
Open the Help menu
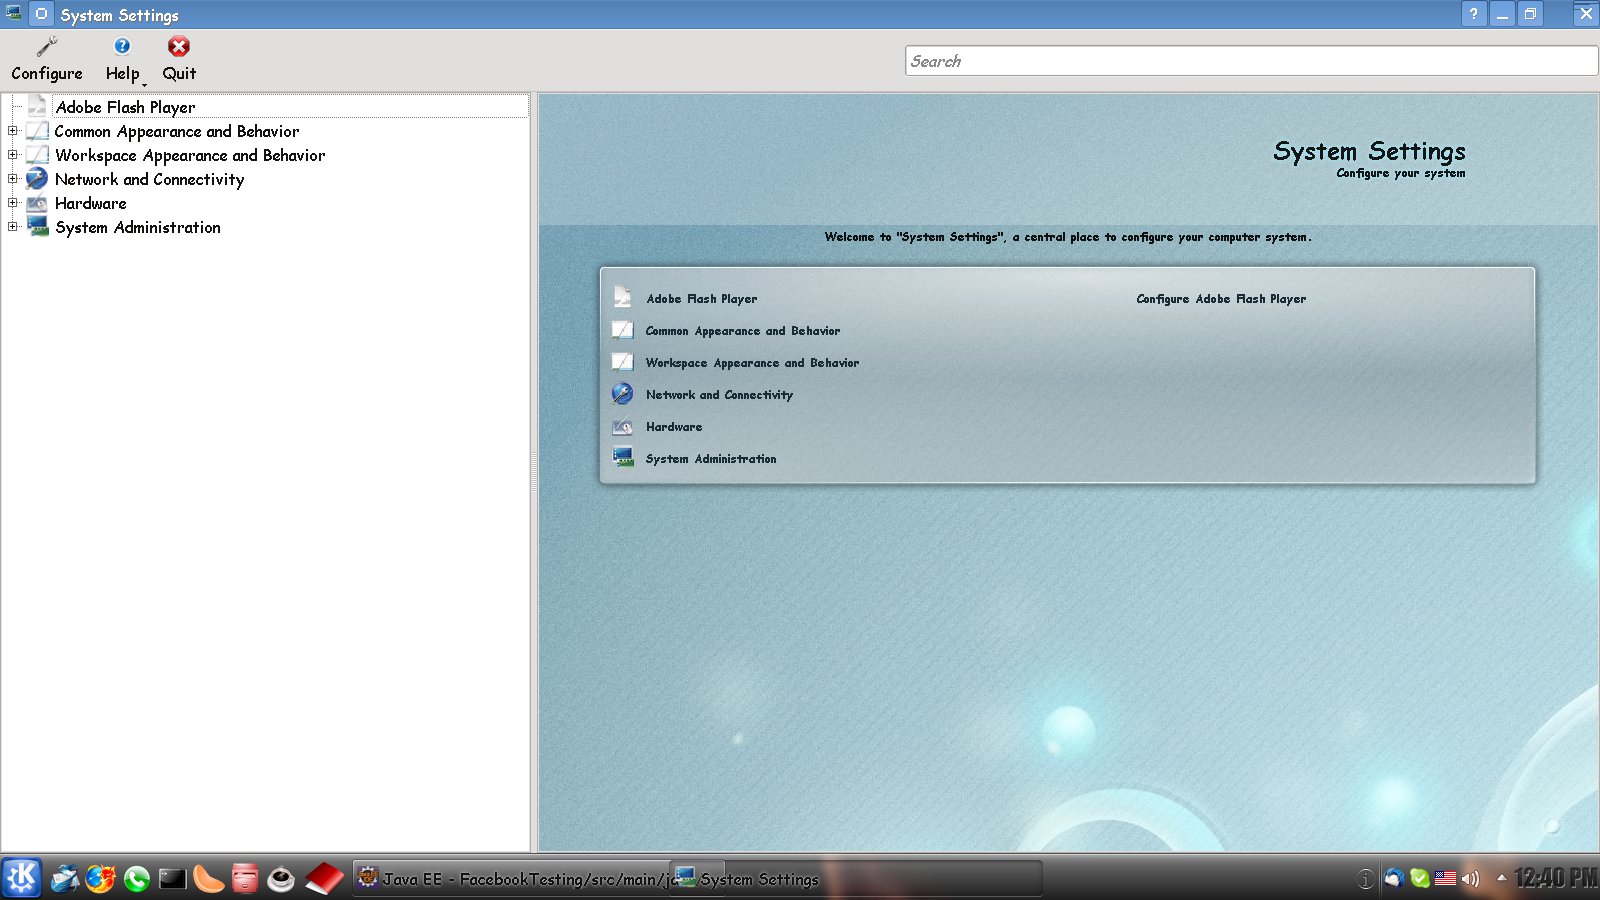pyautogui.click(x=122, y=59)
